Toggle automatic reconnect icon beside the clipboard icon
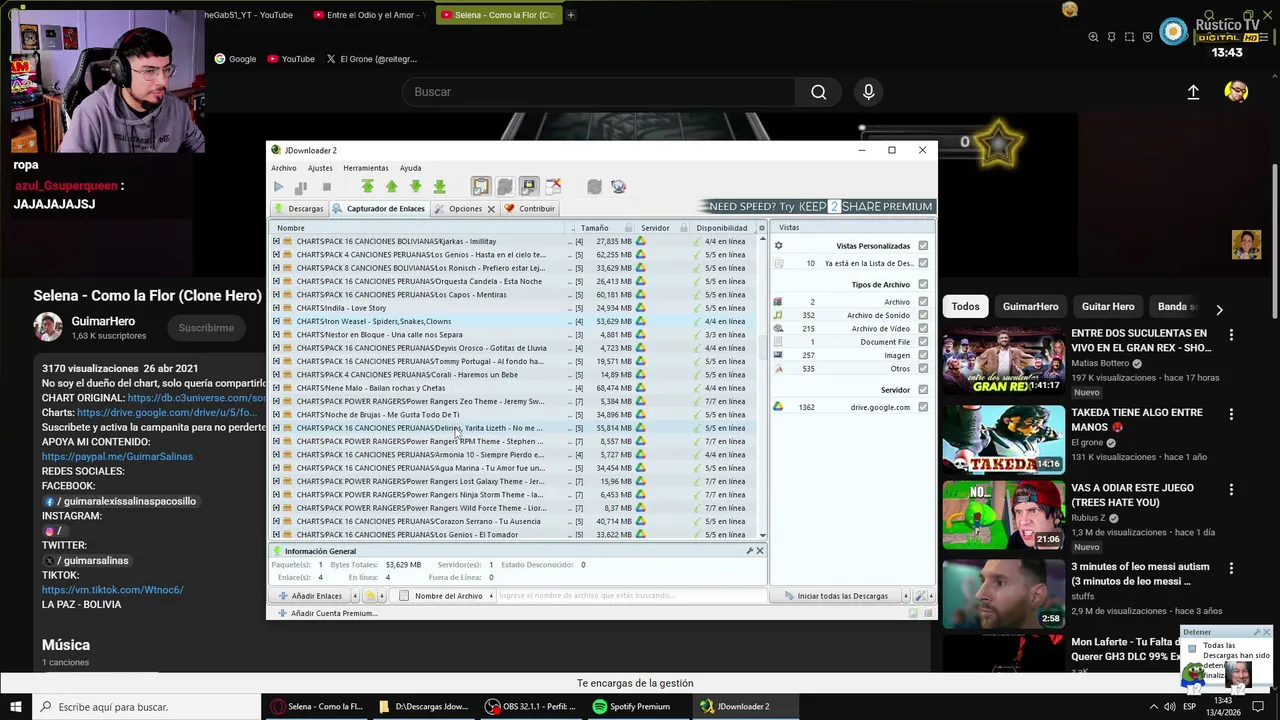This screenshot has height=720, width=1280. (505, 186)
